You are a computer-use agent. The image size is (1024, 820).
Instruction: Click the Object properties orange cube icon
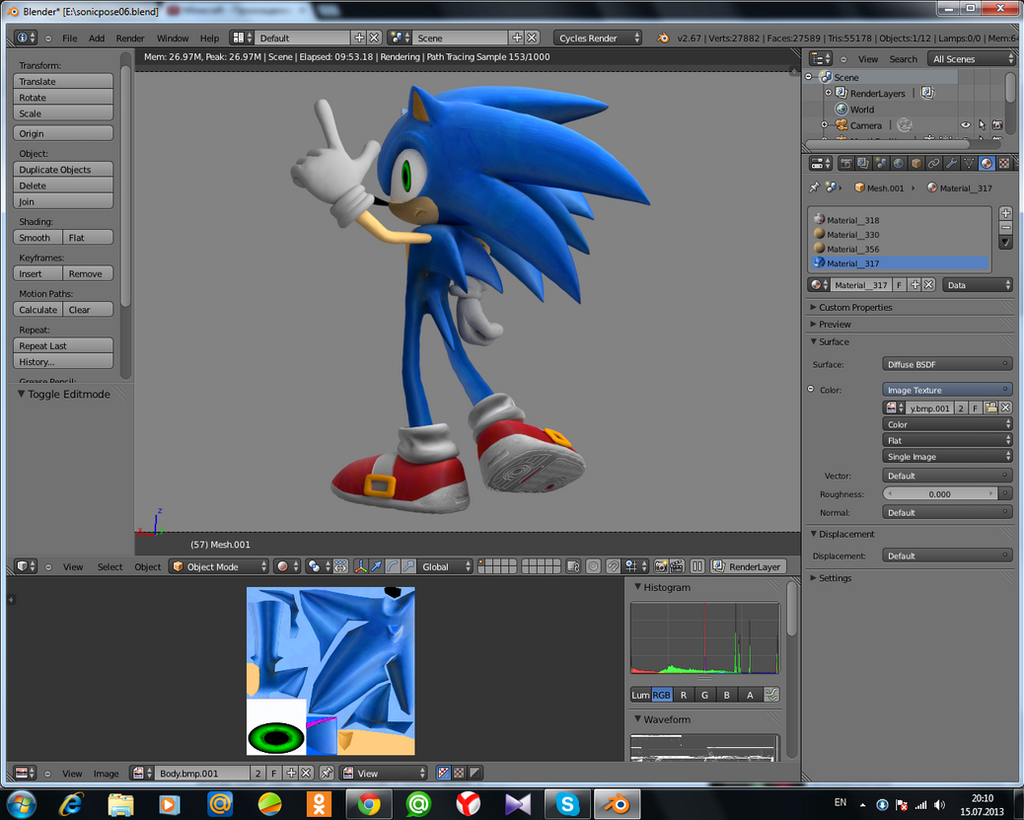(x=917, y=163)
